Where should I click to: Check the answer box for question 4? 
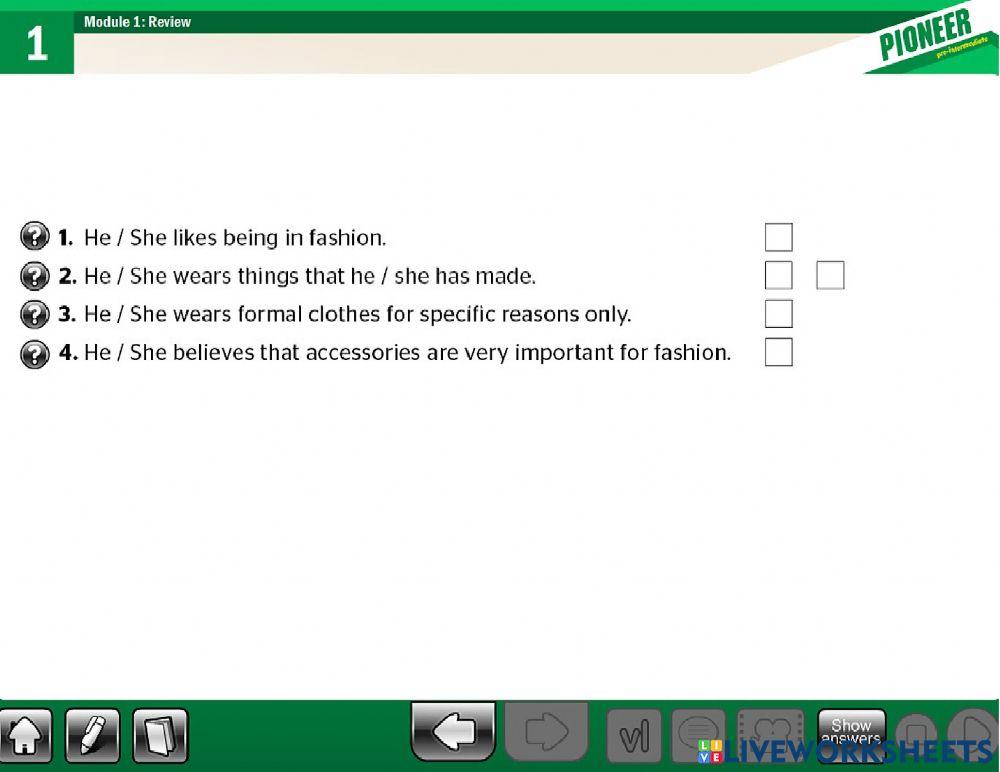[779, 352]
